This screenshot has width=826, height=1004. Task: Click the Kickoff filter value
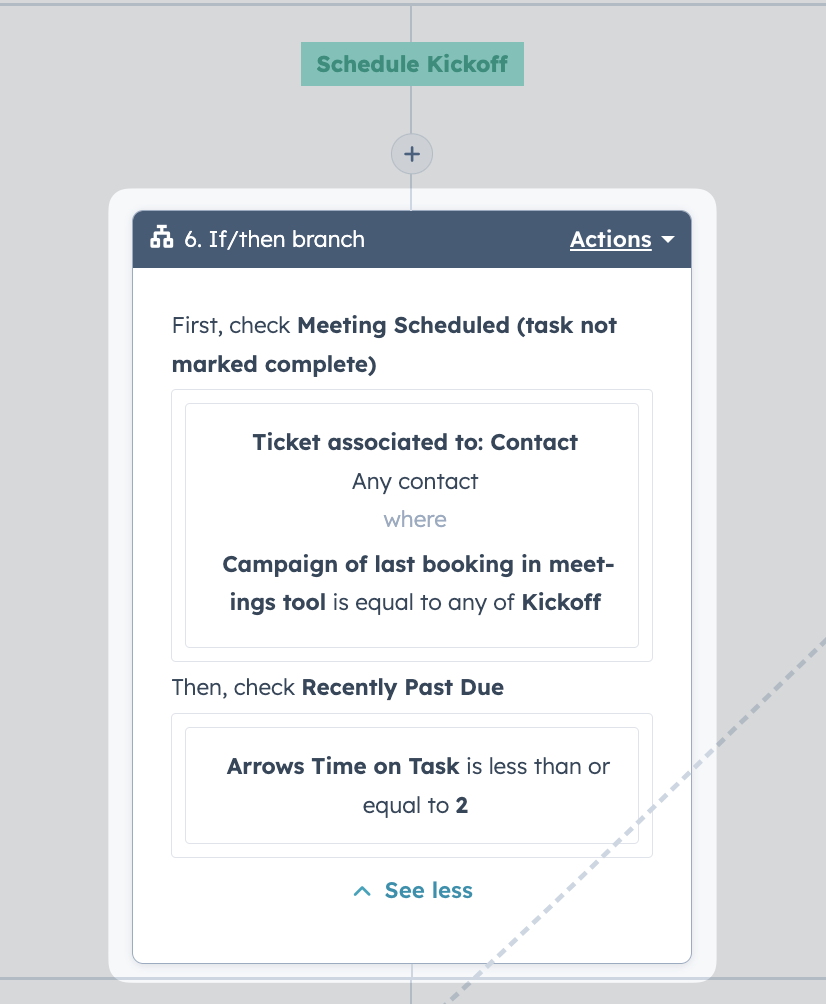[x=561, y=603]
